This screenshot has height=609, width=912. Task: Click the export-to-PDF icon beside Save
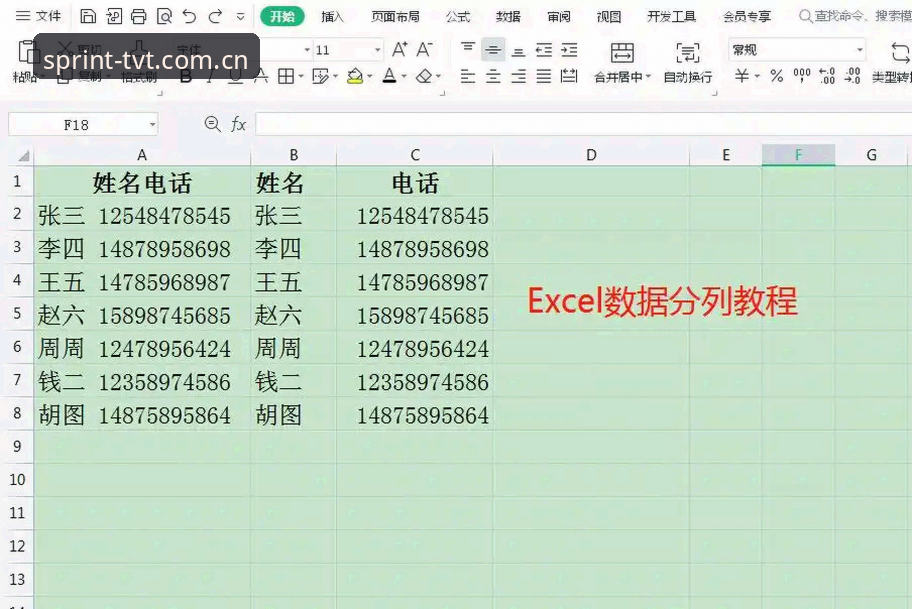(x=114, y=16)
